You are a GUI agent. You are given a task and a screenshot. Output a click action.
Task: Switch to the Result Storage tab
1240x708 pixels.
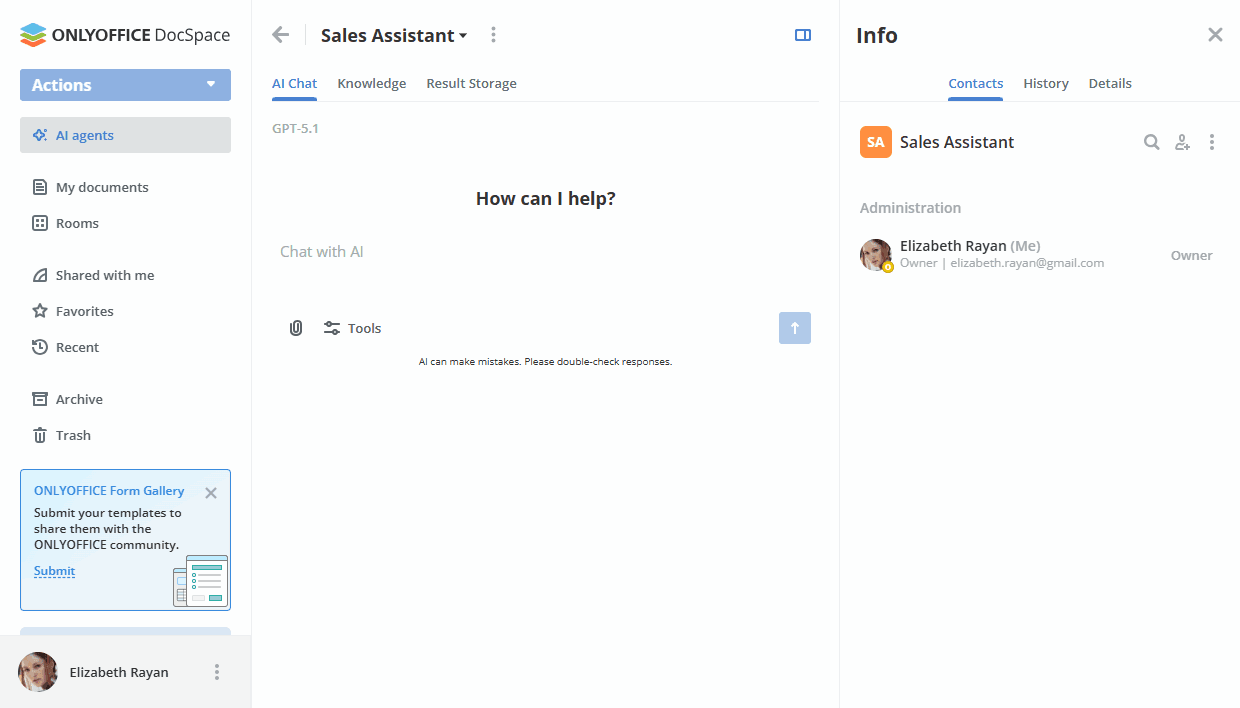pos(471,83)
